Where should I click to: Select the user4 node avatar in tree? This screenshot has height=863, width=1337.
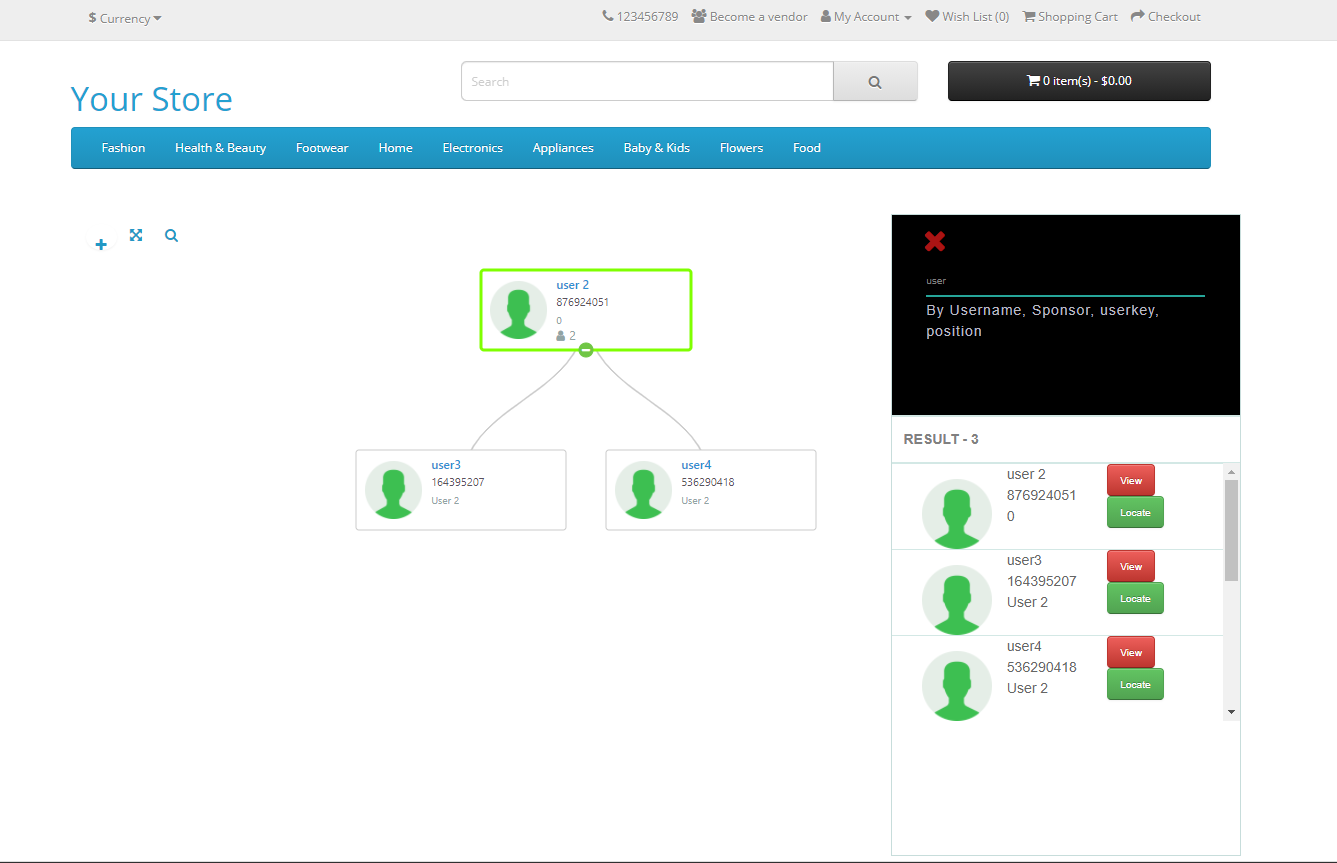coord(643,490)
